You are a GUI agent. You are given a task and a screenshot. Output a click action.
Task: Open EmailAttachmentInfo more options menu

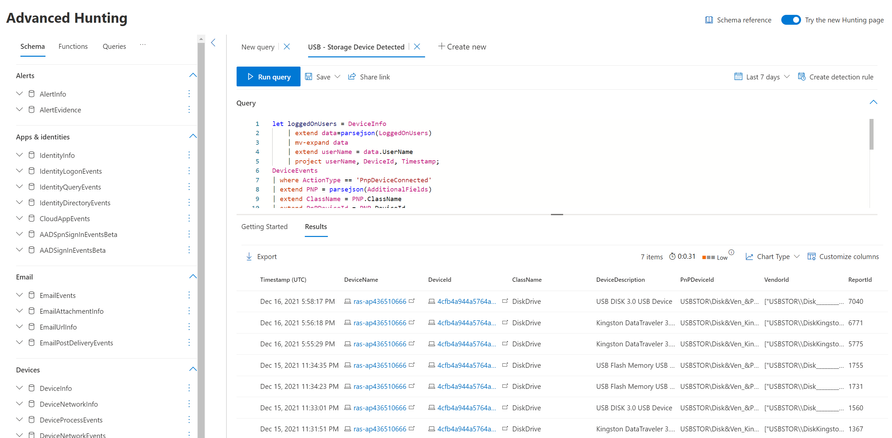pos(189,311)
